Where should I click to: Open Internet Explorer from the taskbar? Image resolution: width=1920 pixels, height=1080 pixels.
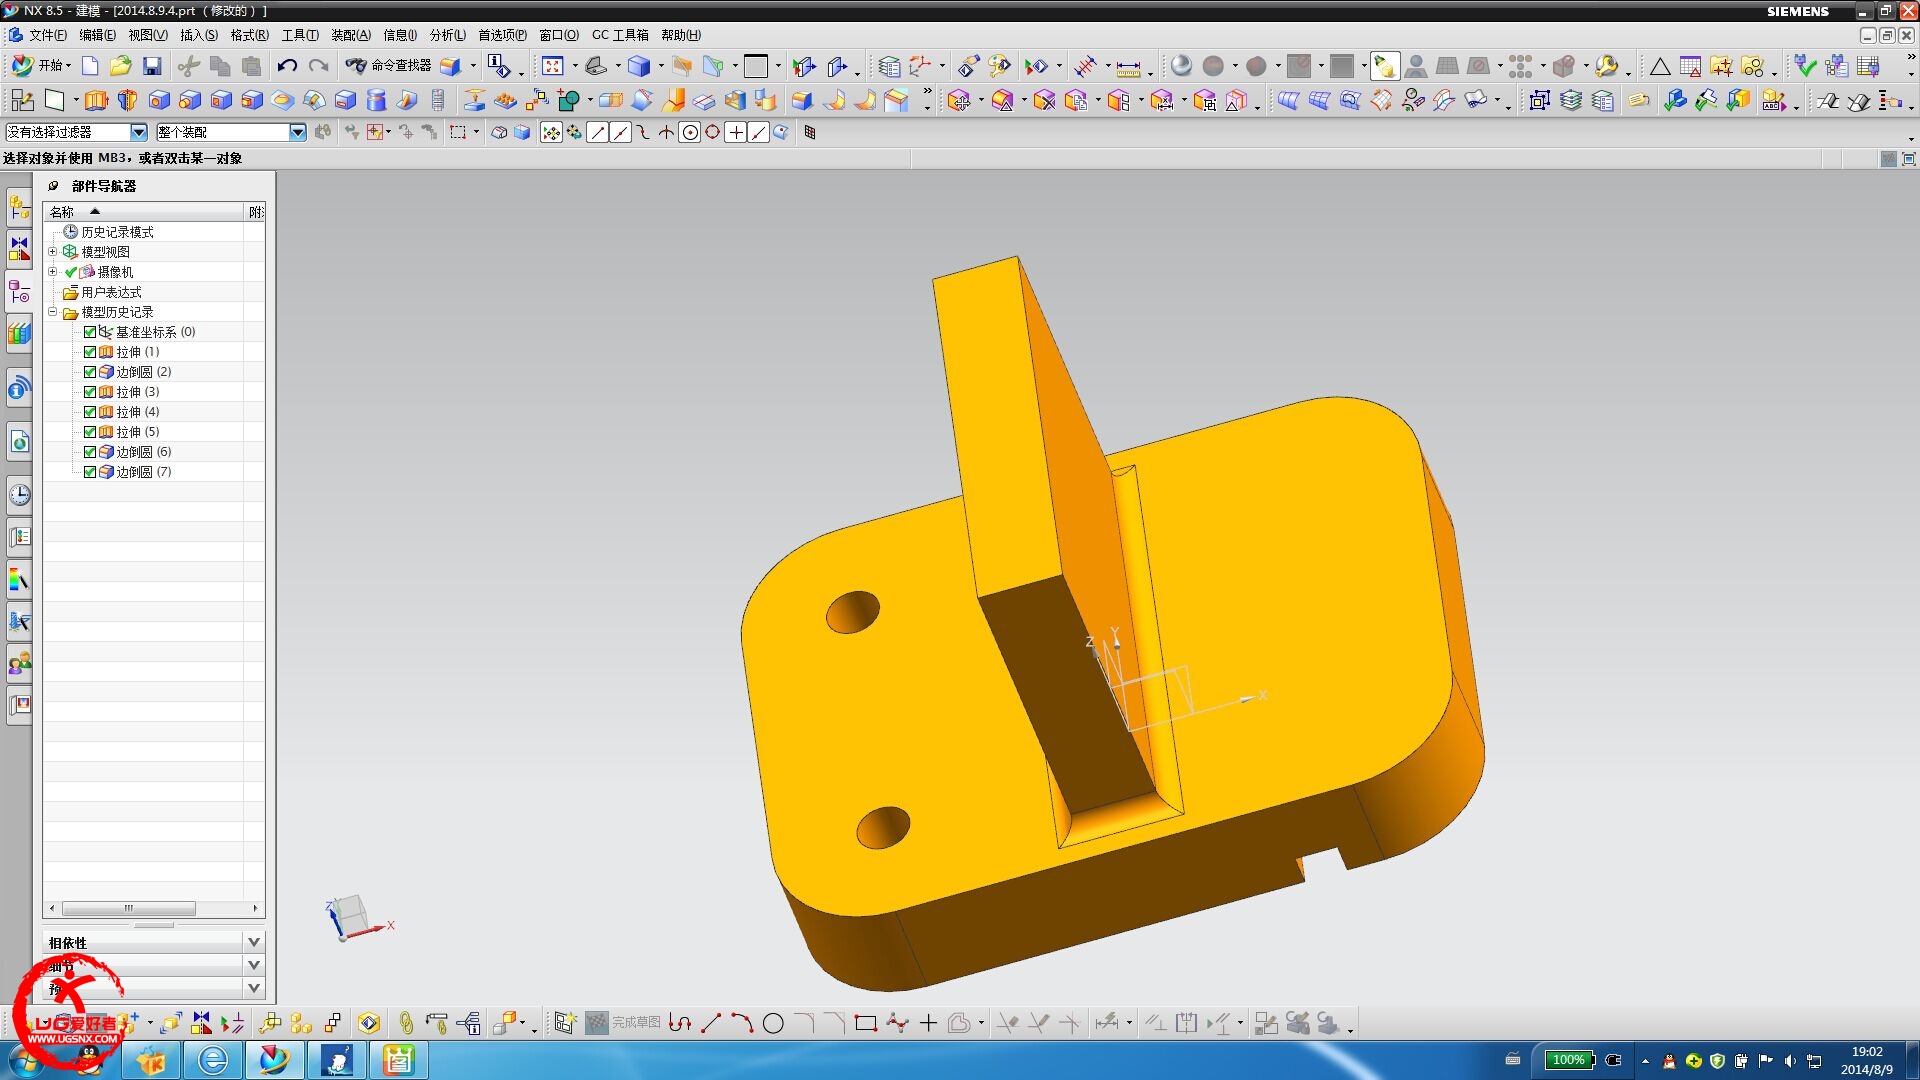pyautogui.click(x=213, y=1060)
